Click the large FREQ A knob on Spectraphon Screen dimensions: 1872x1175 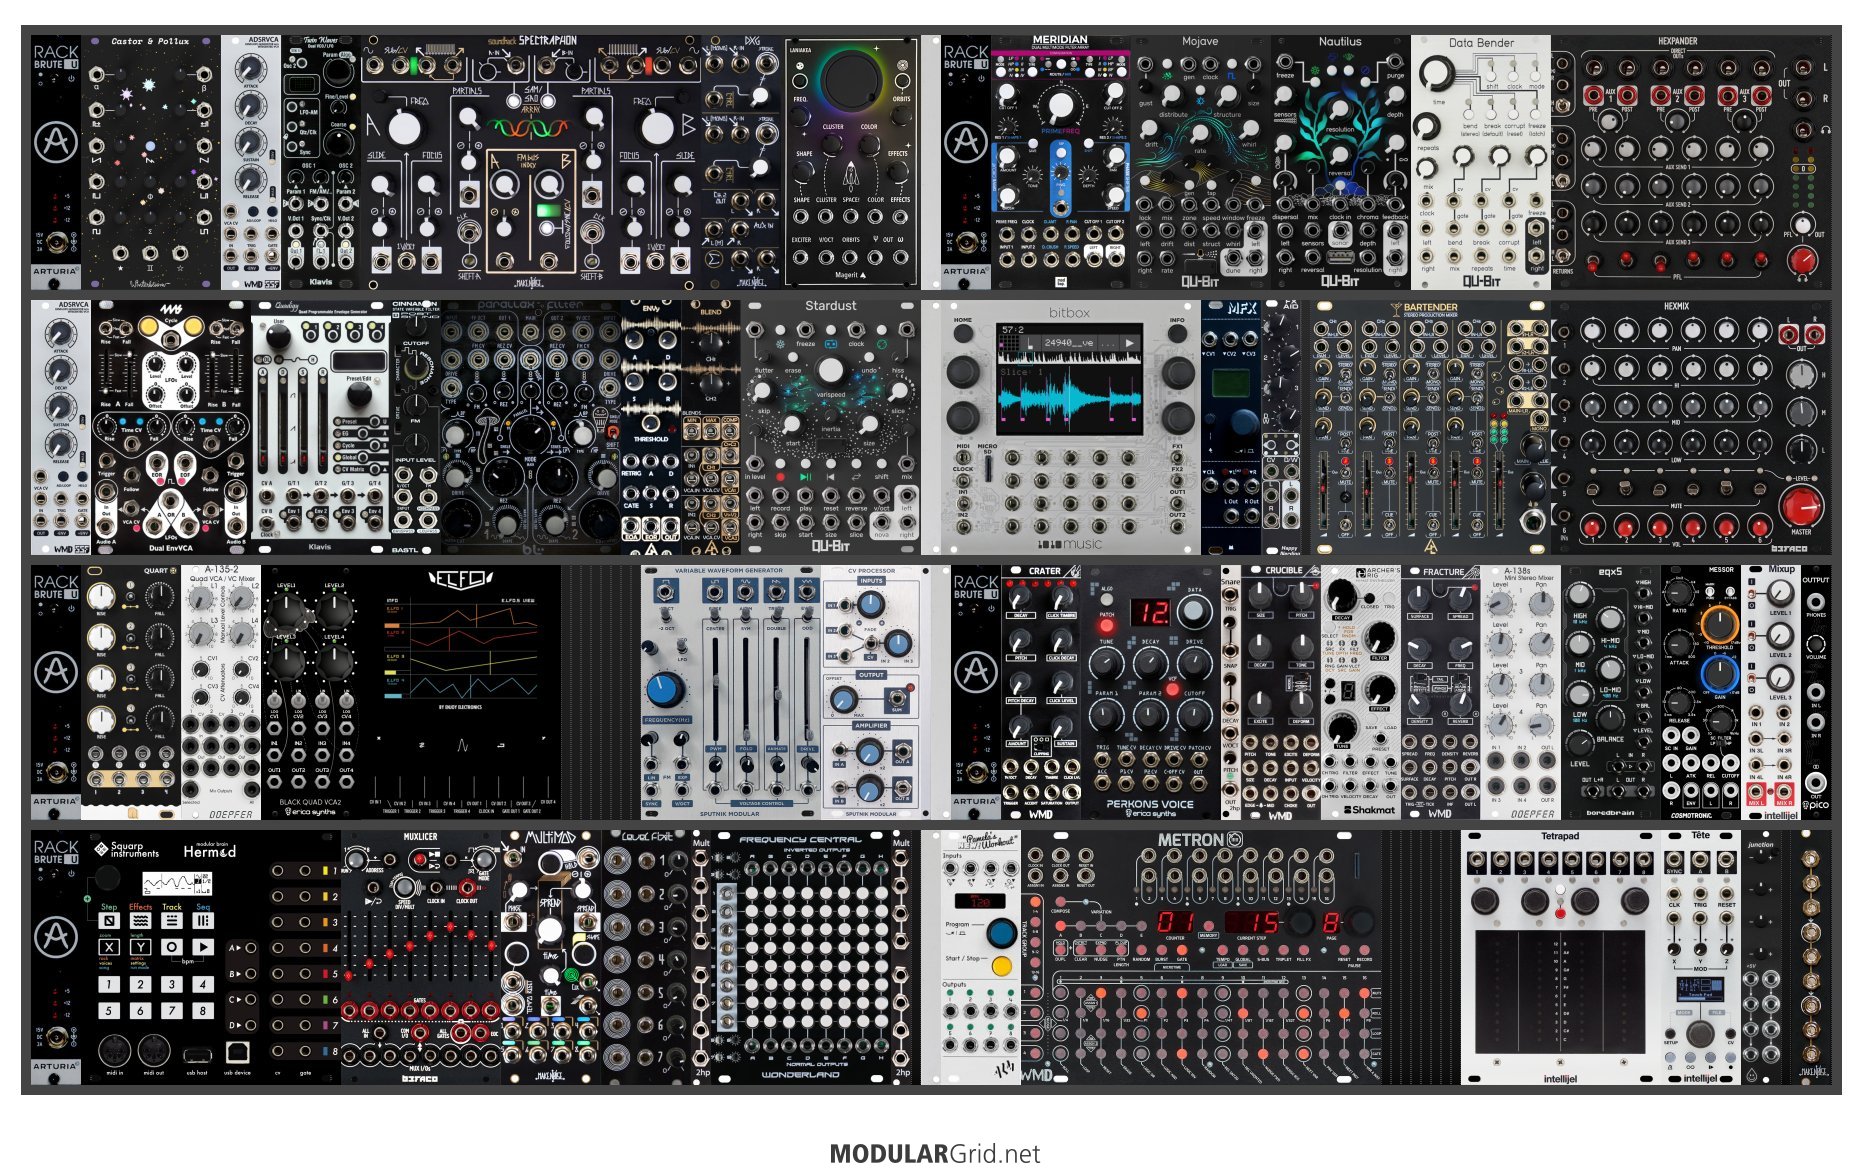[x=404, y=128]
